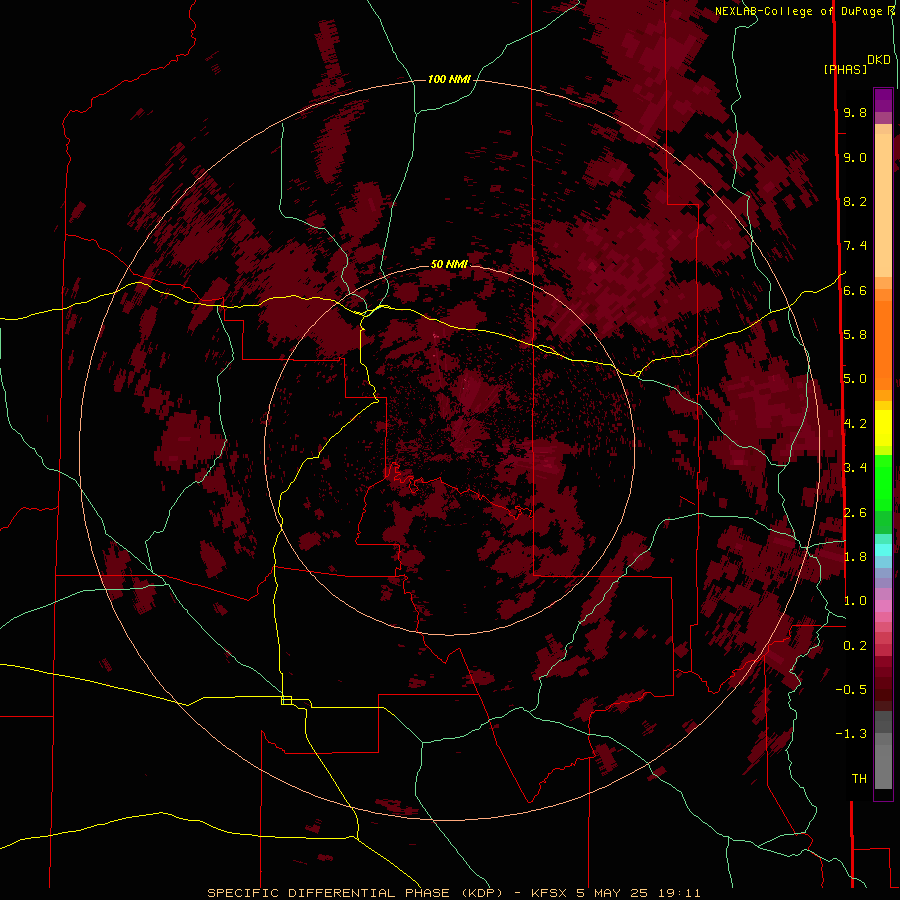The image size is (900, 900).
Task: Click the KFSX station identifier
Action: click(551, 893)
